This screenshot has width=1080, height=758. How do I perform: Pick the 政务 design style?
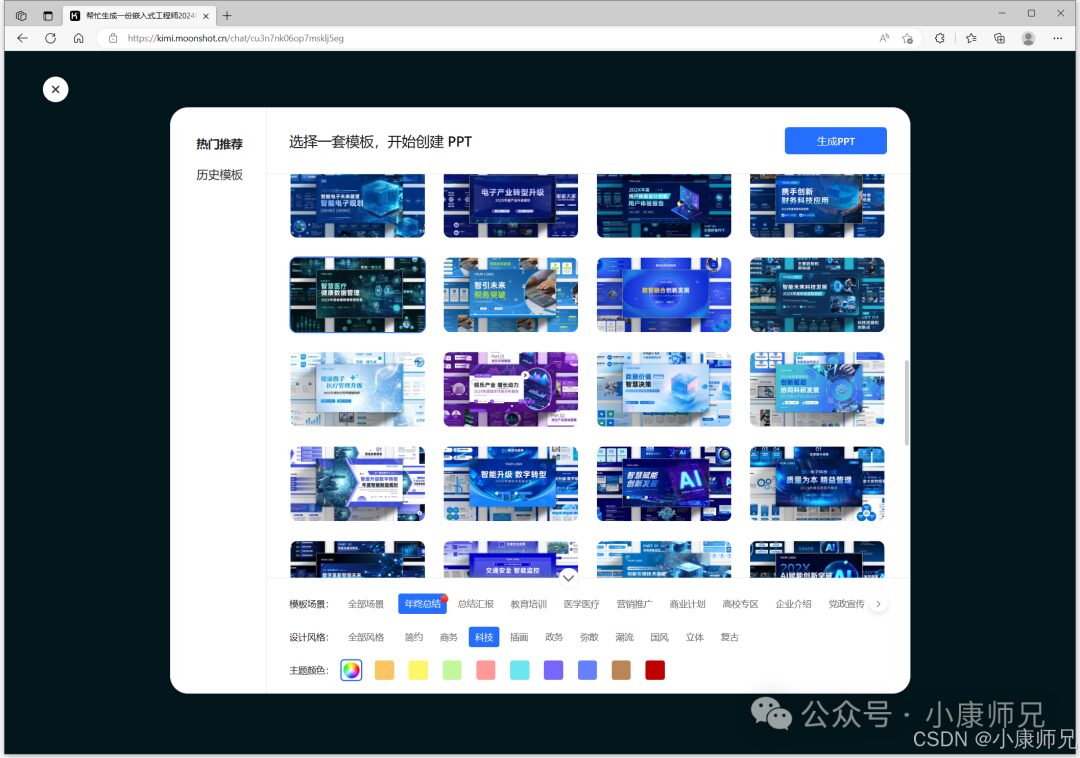(554, 637)
